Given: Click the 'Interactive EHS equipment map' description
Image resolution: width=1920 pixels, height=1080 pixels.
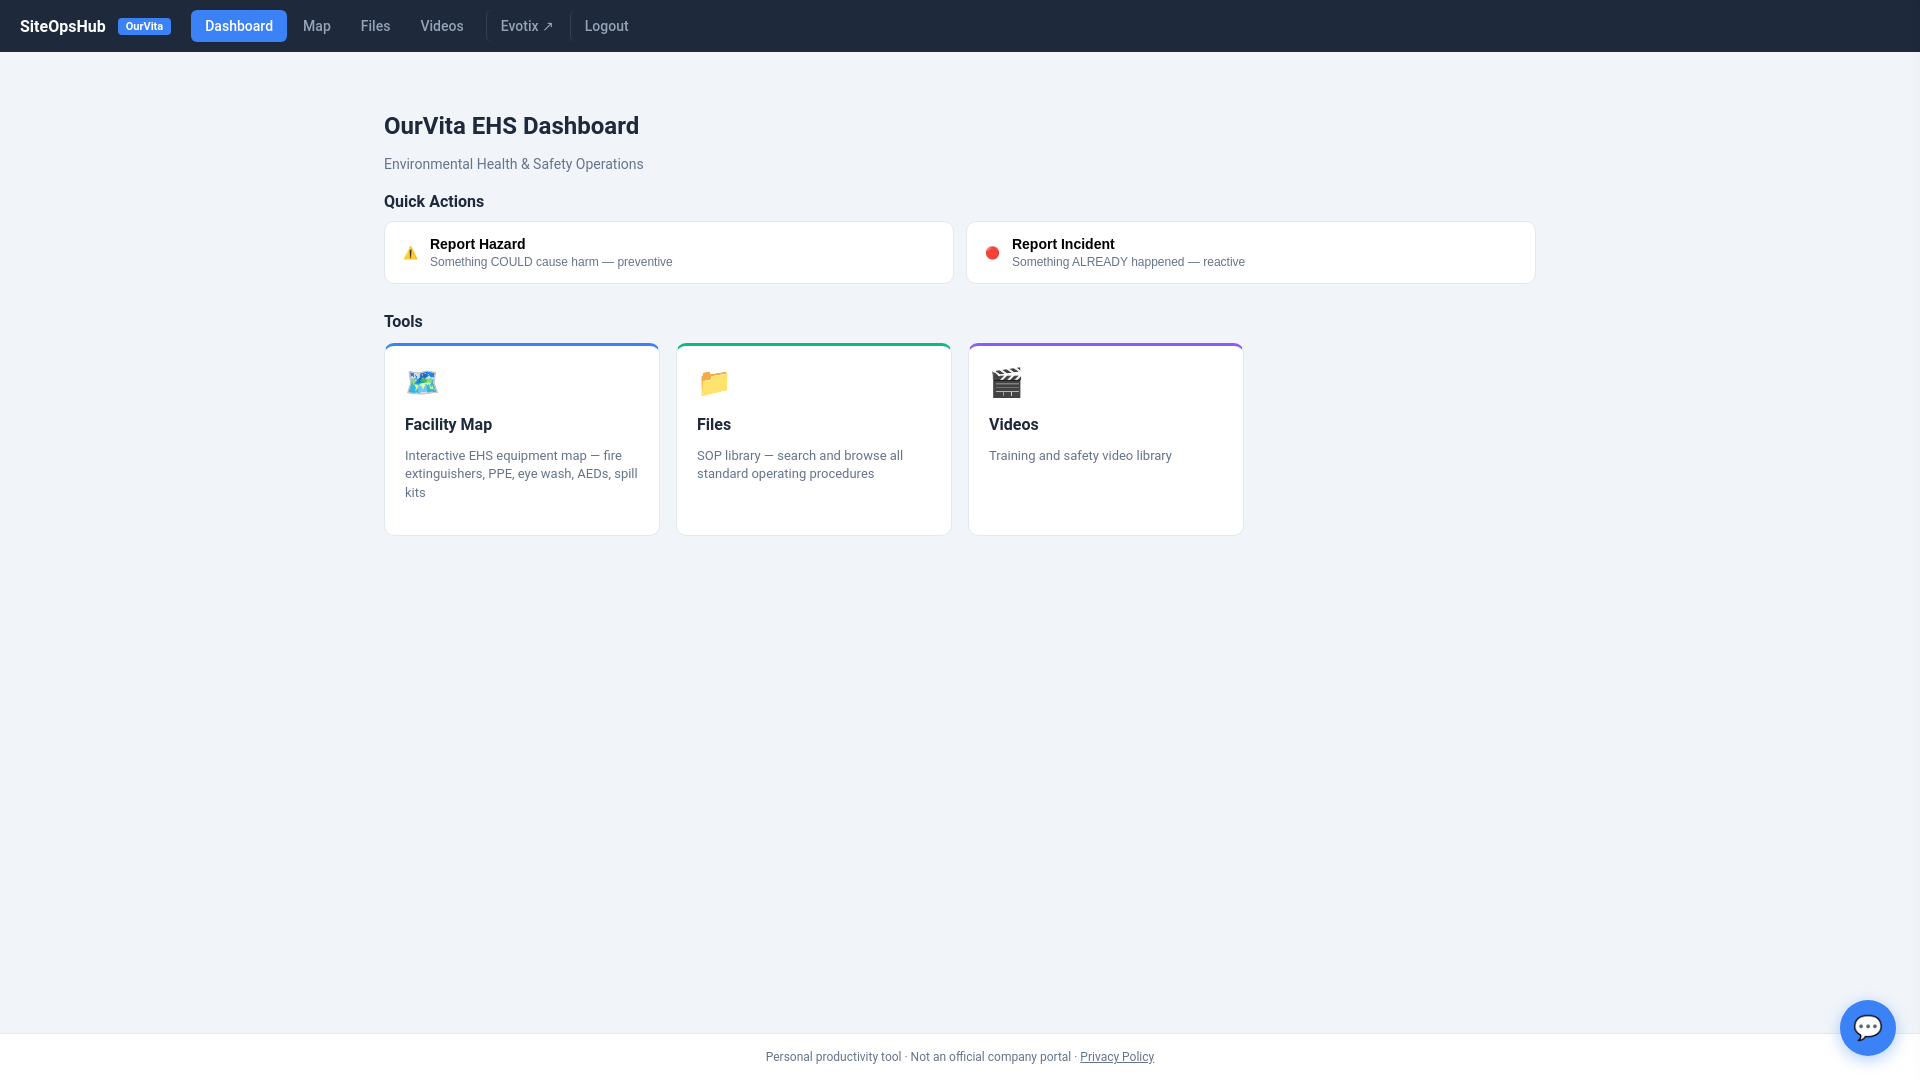Looking at the screenshot, I should (x=521, y=474).
